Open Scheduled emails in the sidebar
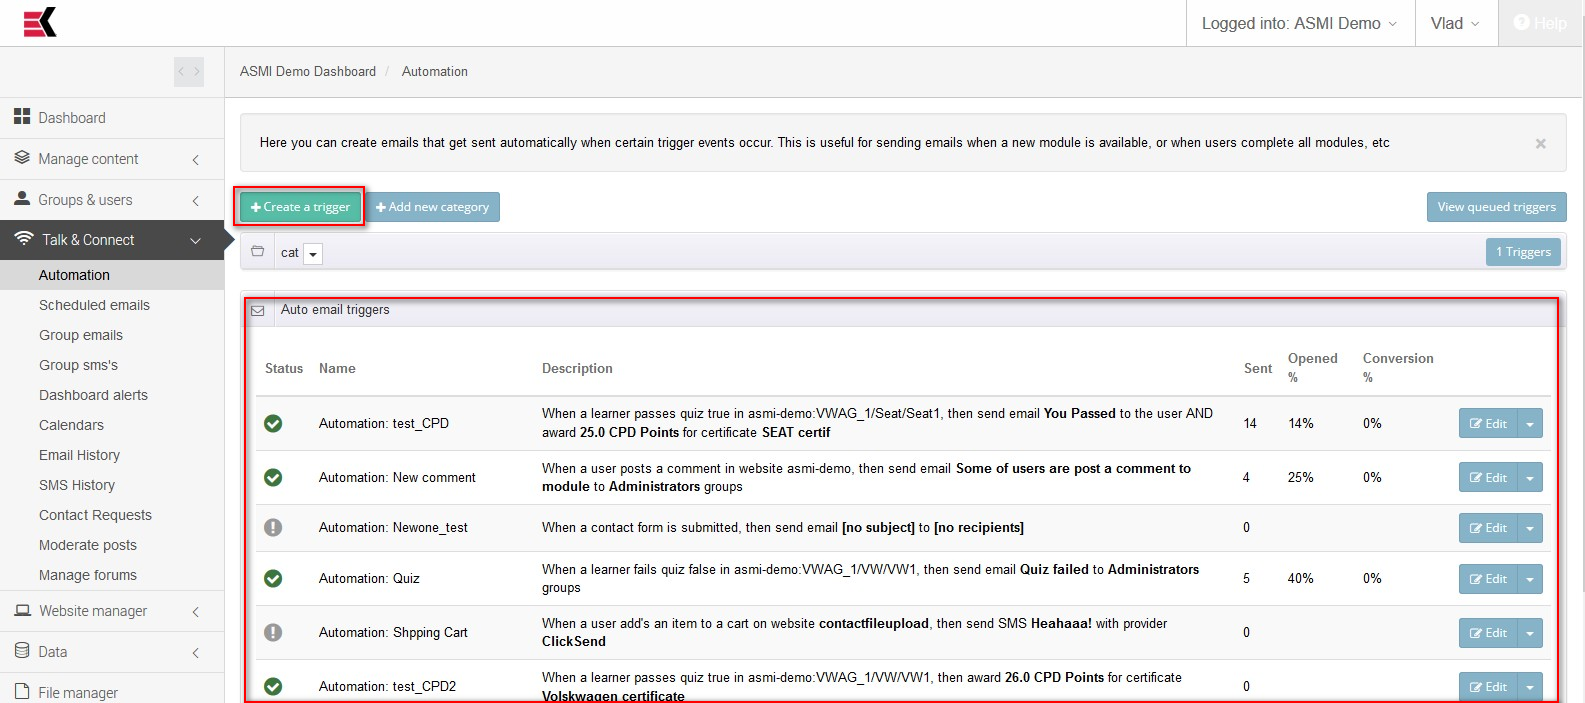 (94, 305)
